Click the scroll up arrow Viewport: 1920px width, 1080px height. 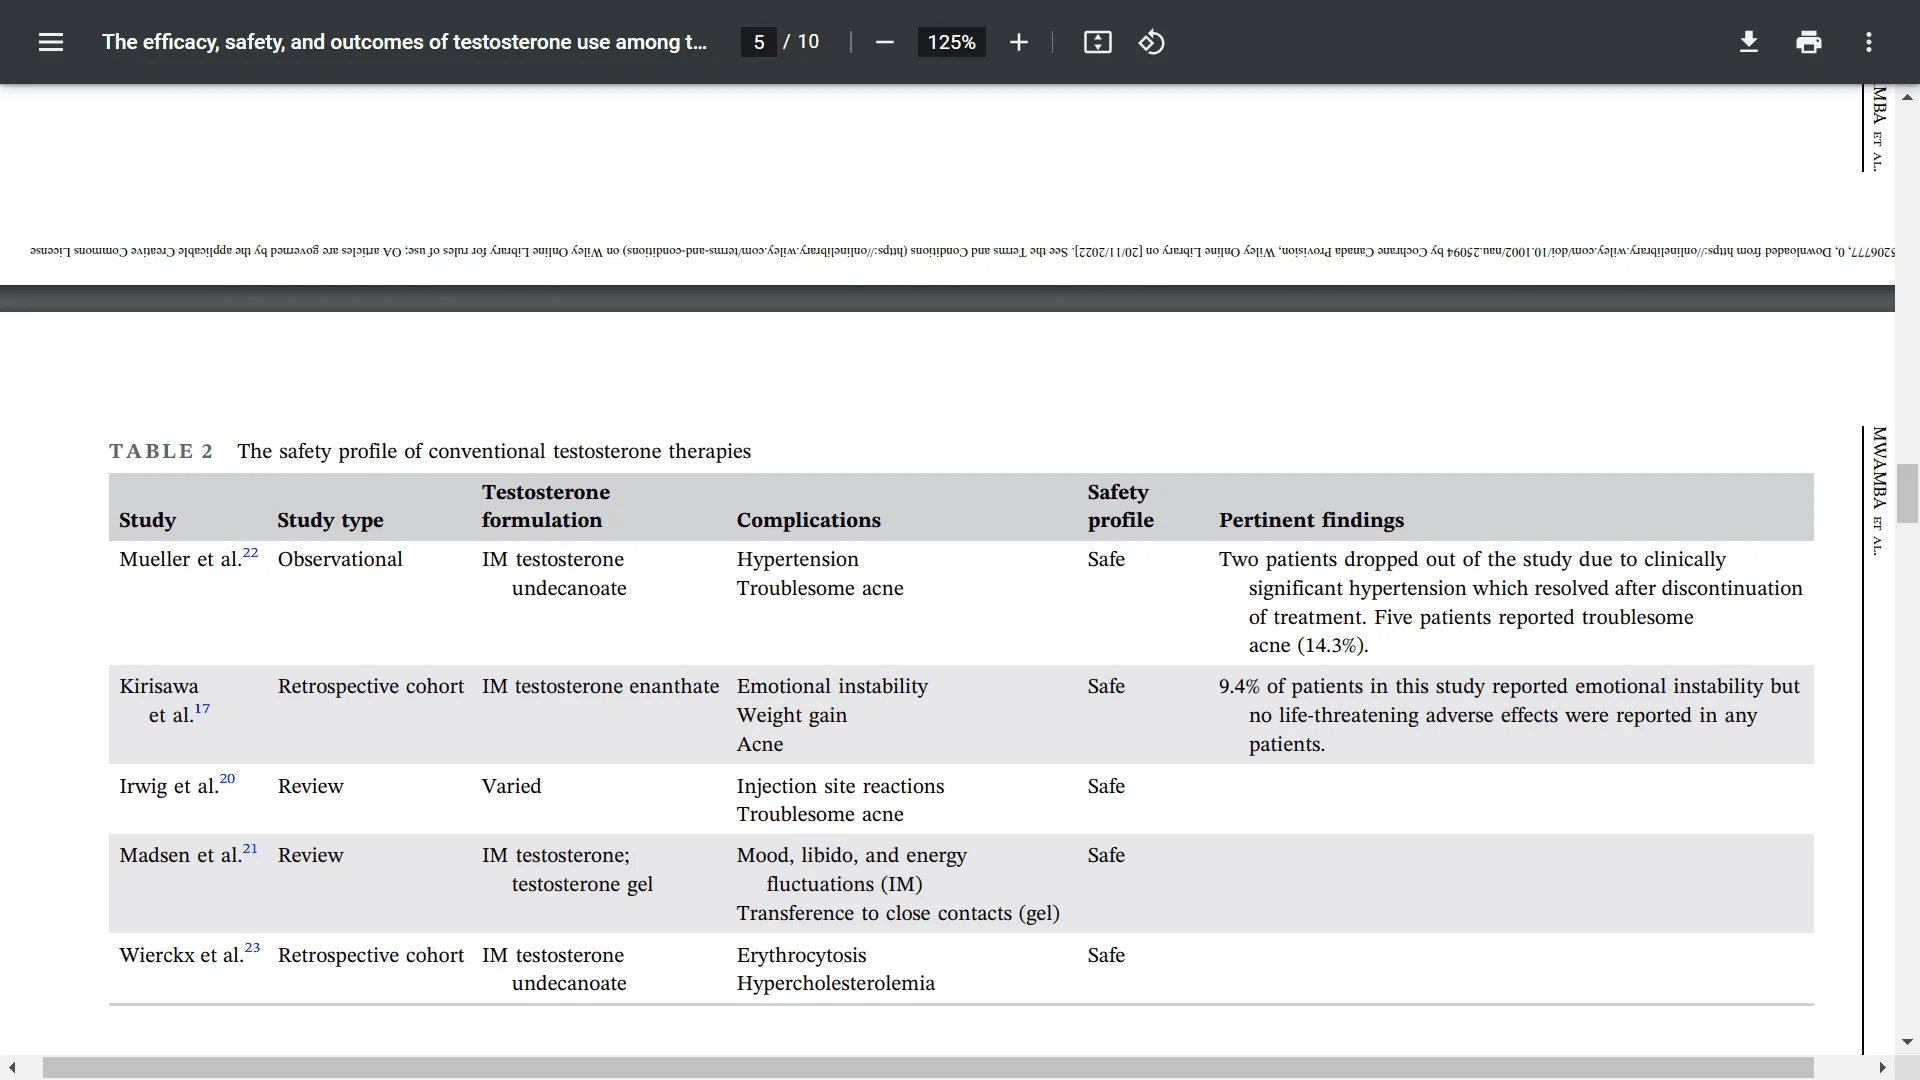coord(1907,97)
